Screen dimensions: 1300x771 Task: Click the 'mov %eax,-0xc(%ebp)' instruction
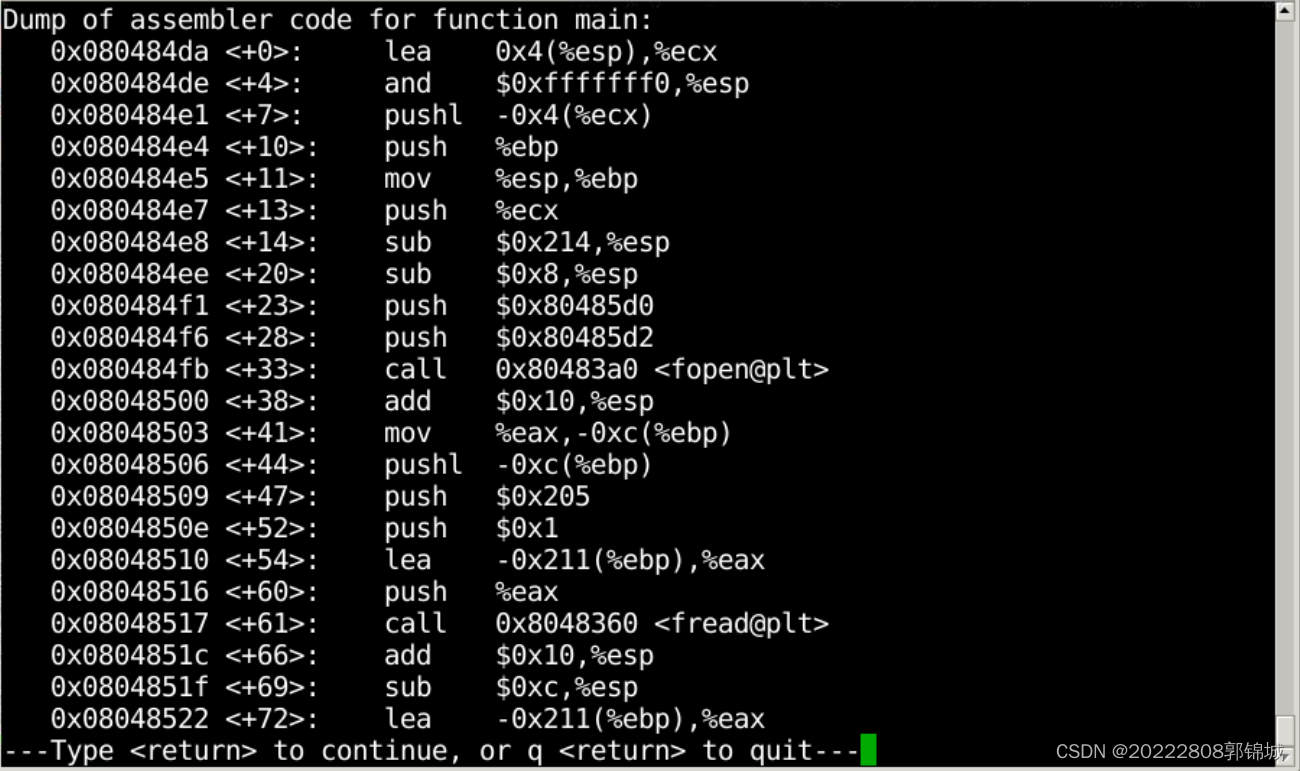(557, 433)
